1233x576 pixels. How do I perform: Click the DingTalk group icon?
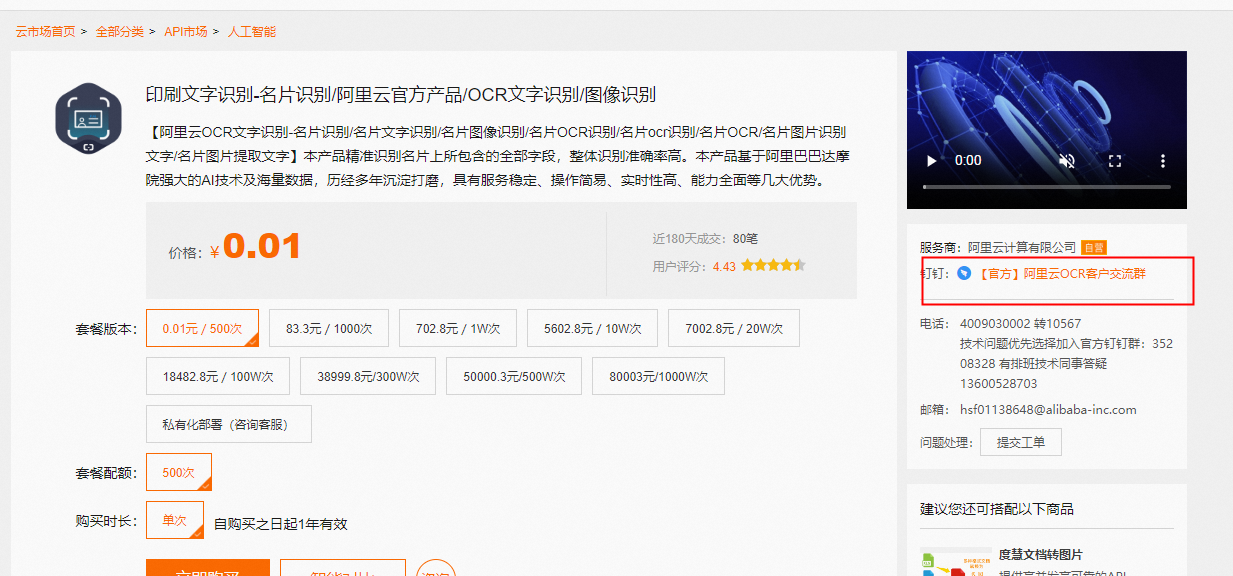964,272
